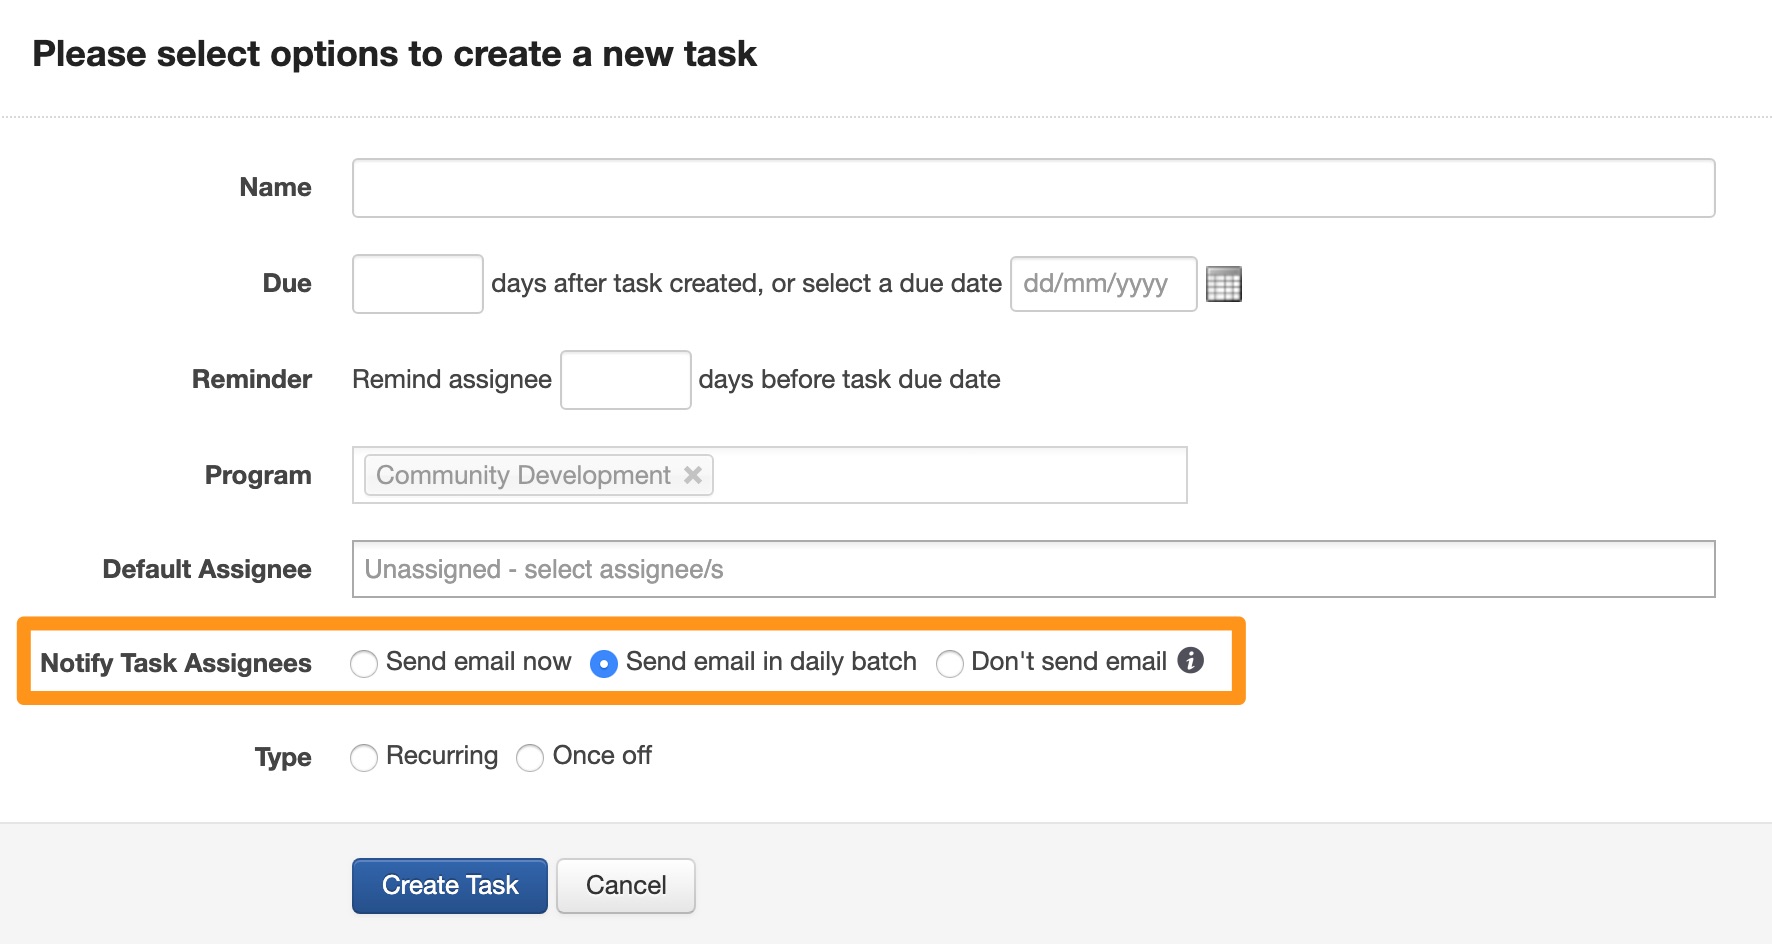
Task: Click the Community Development tag text
Action: [x=523, y=475]
